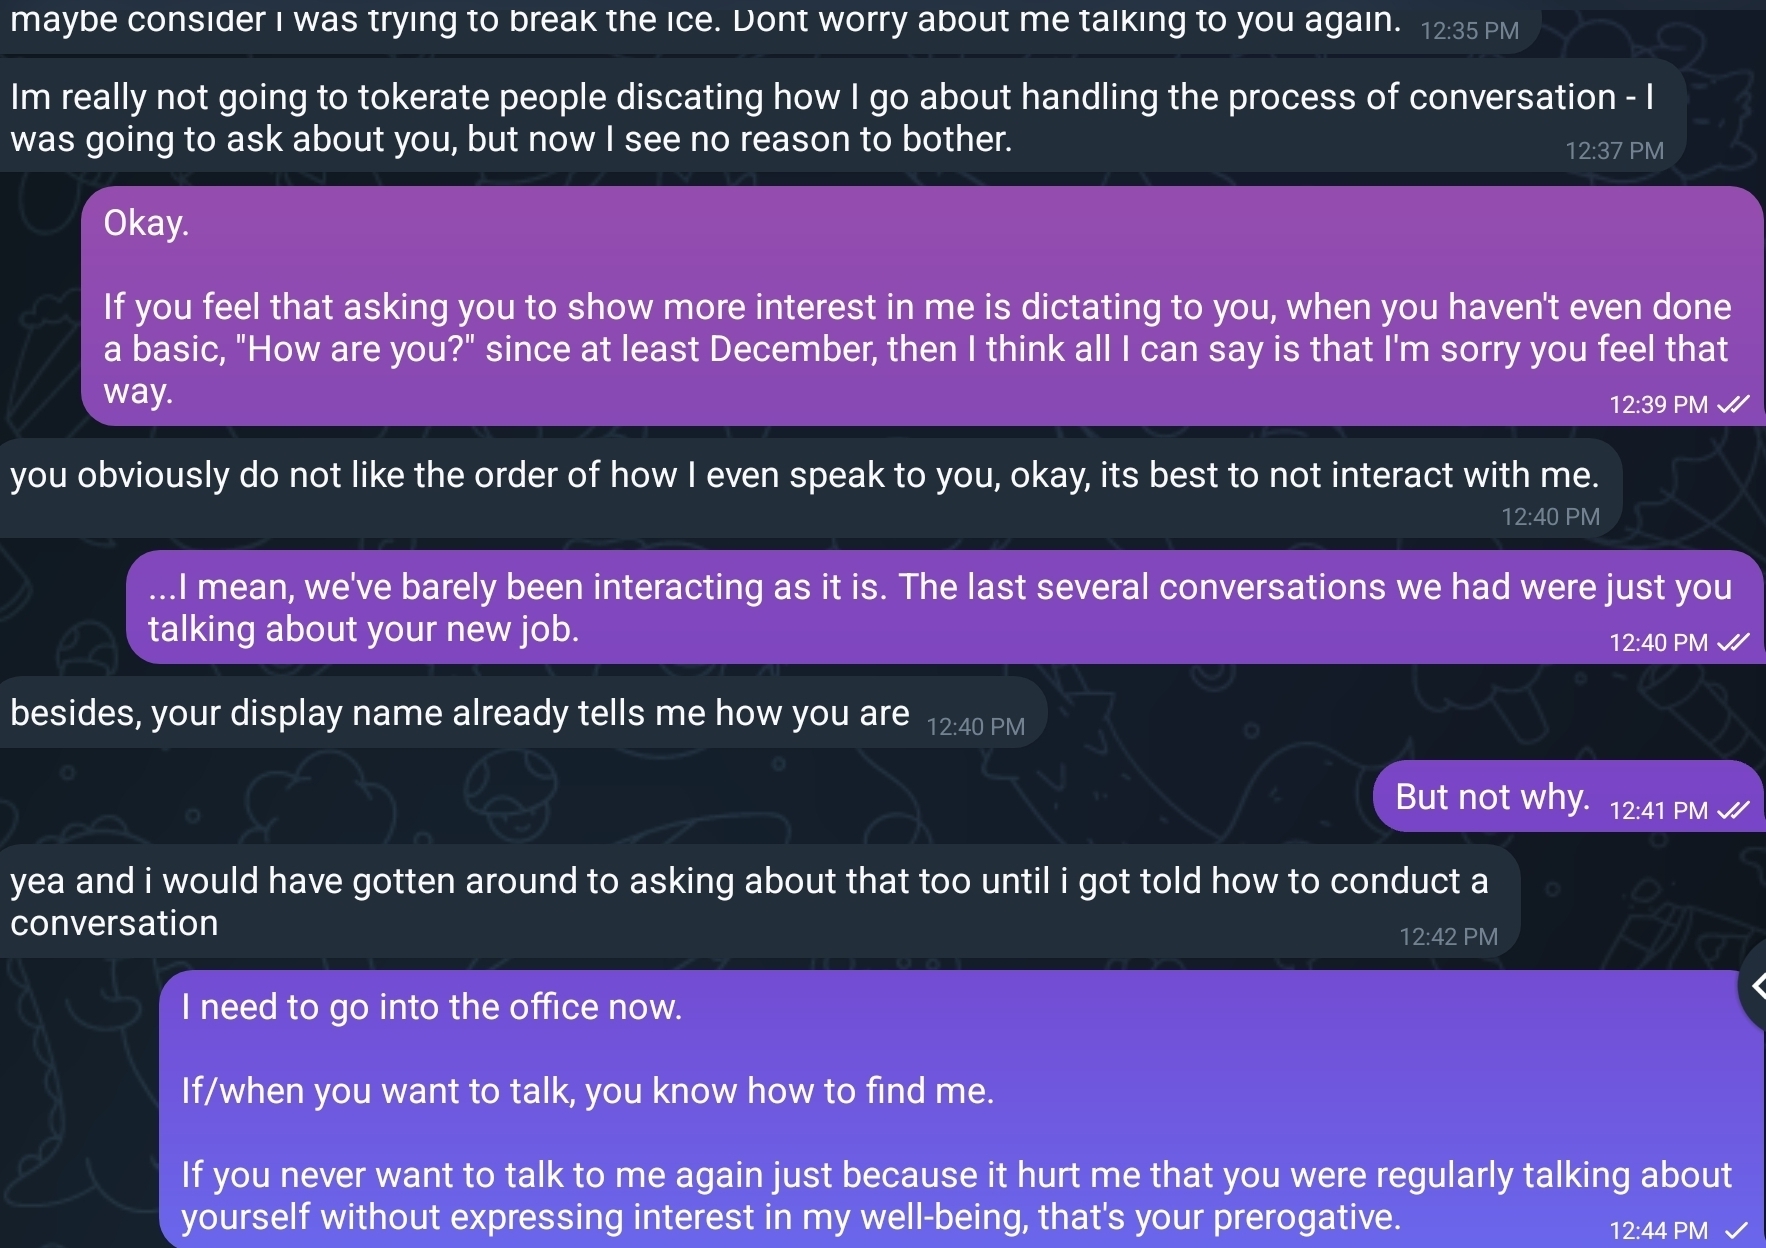The image size is (1766, 1248).
Task: Click 12:40 PM timestamp on display name message
Action: (975, 727)
